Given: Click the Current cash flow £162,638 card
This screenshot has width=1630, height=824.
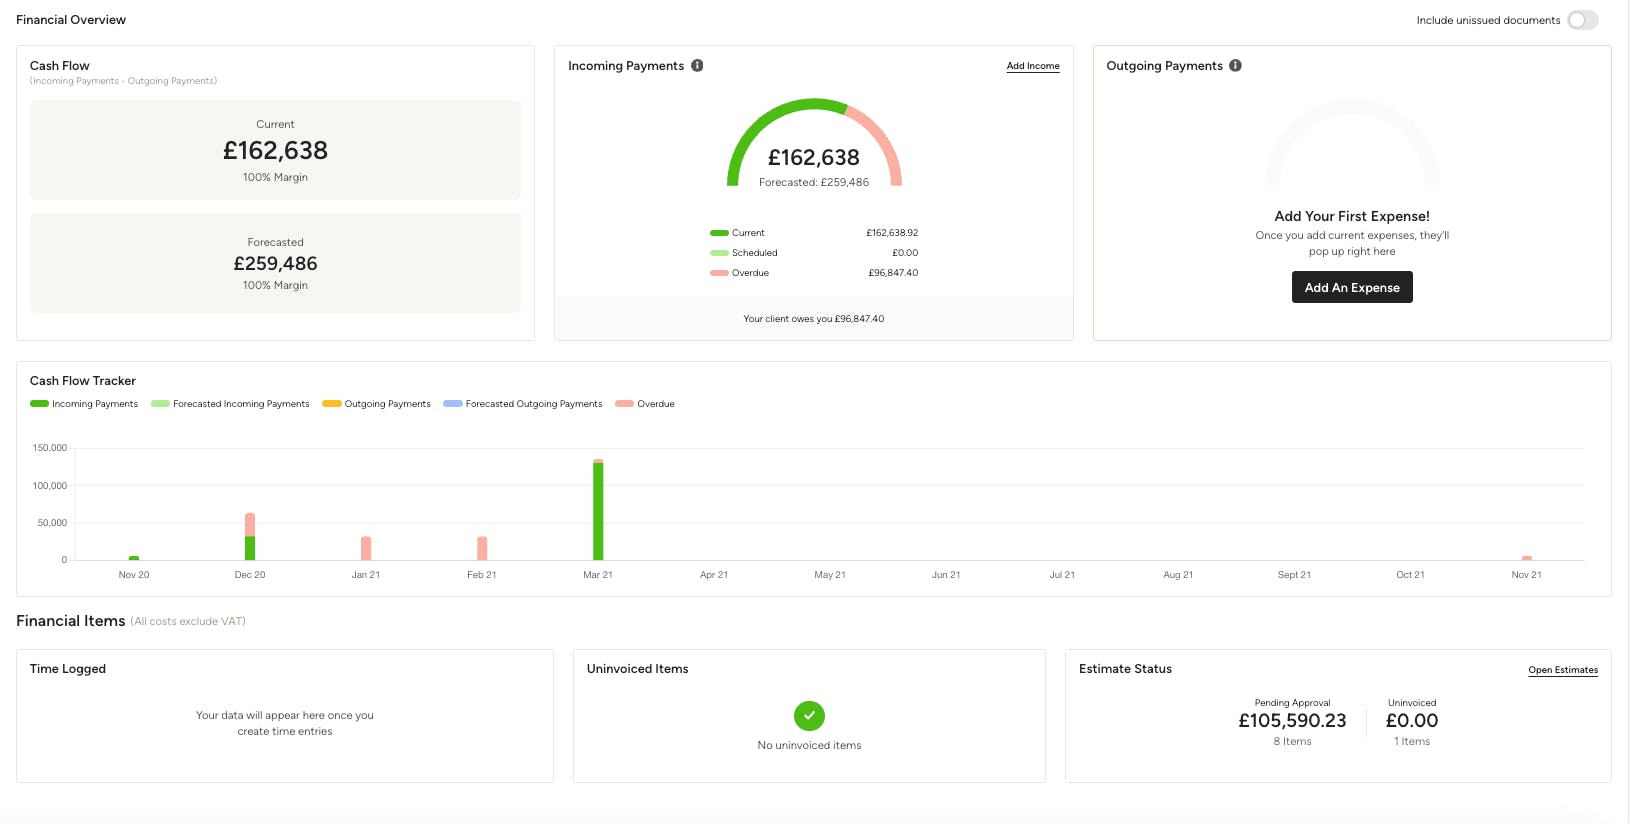Looking at the screenshot, I should coord(275,150).
